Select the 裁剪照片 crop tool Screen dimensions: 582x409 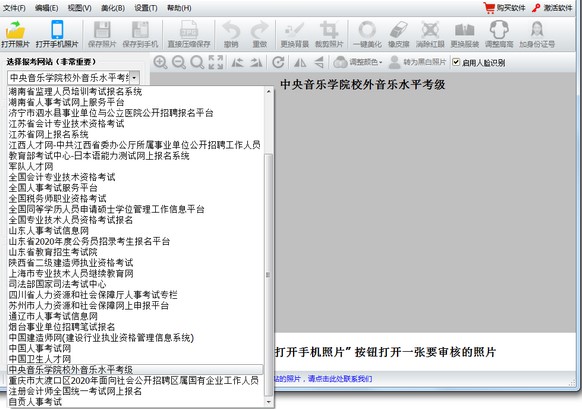coord(329,34)
